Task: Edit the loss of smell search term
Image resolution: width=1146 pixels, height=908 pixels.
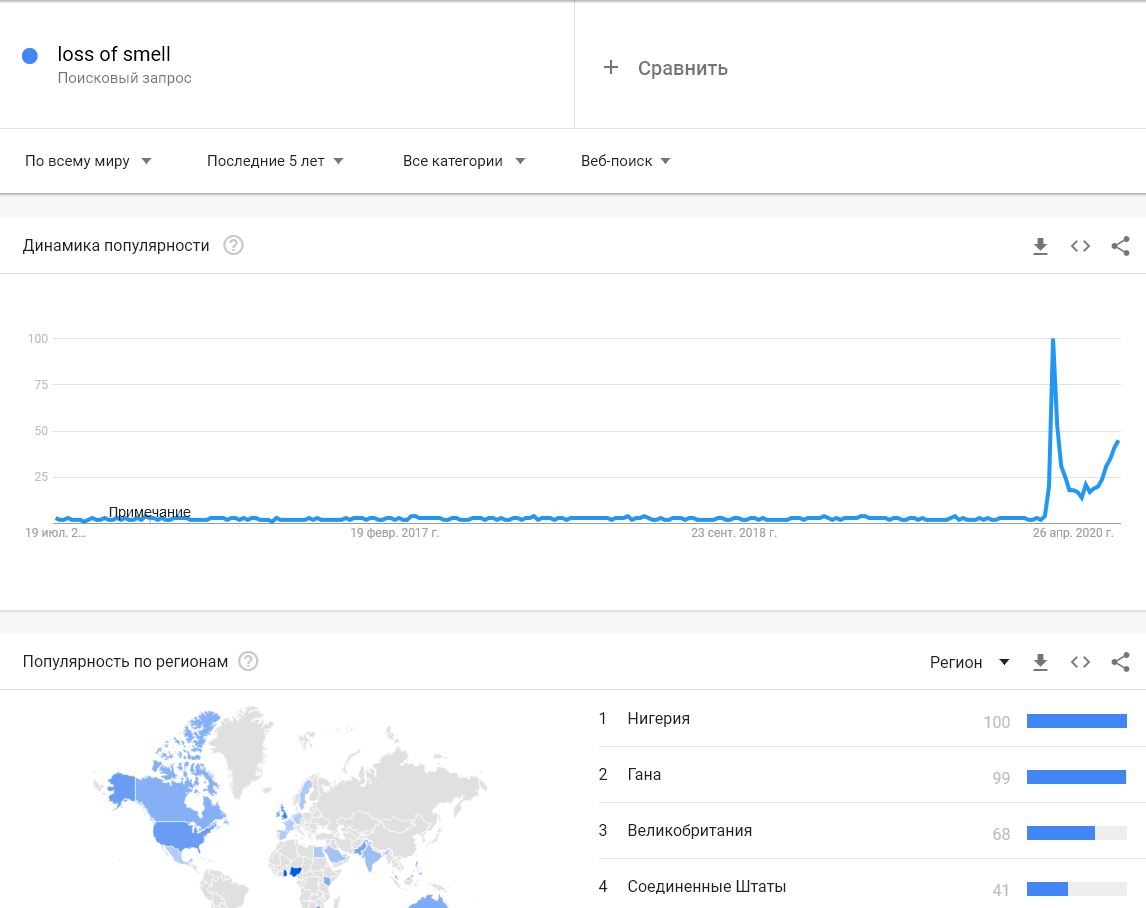Action: pos(114,54)
